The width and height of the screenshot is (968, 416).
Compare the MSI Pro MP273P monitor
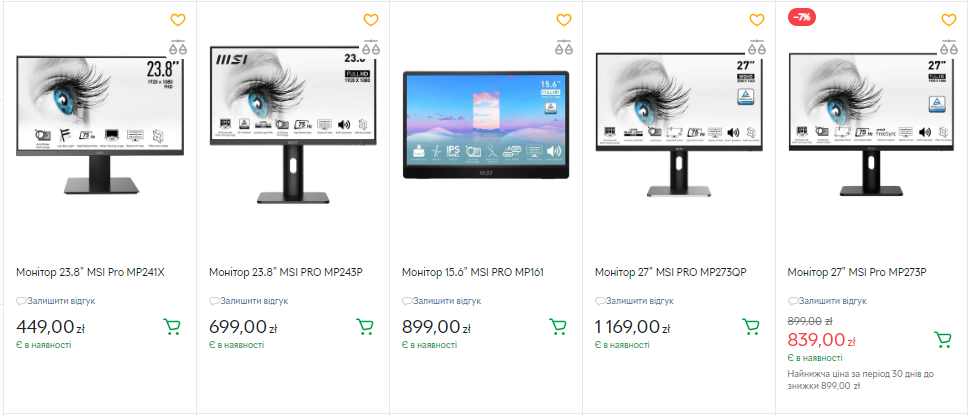949,47
